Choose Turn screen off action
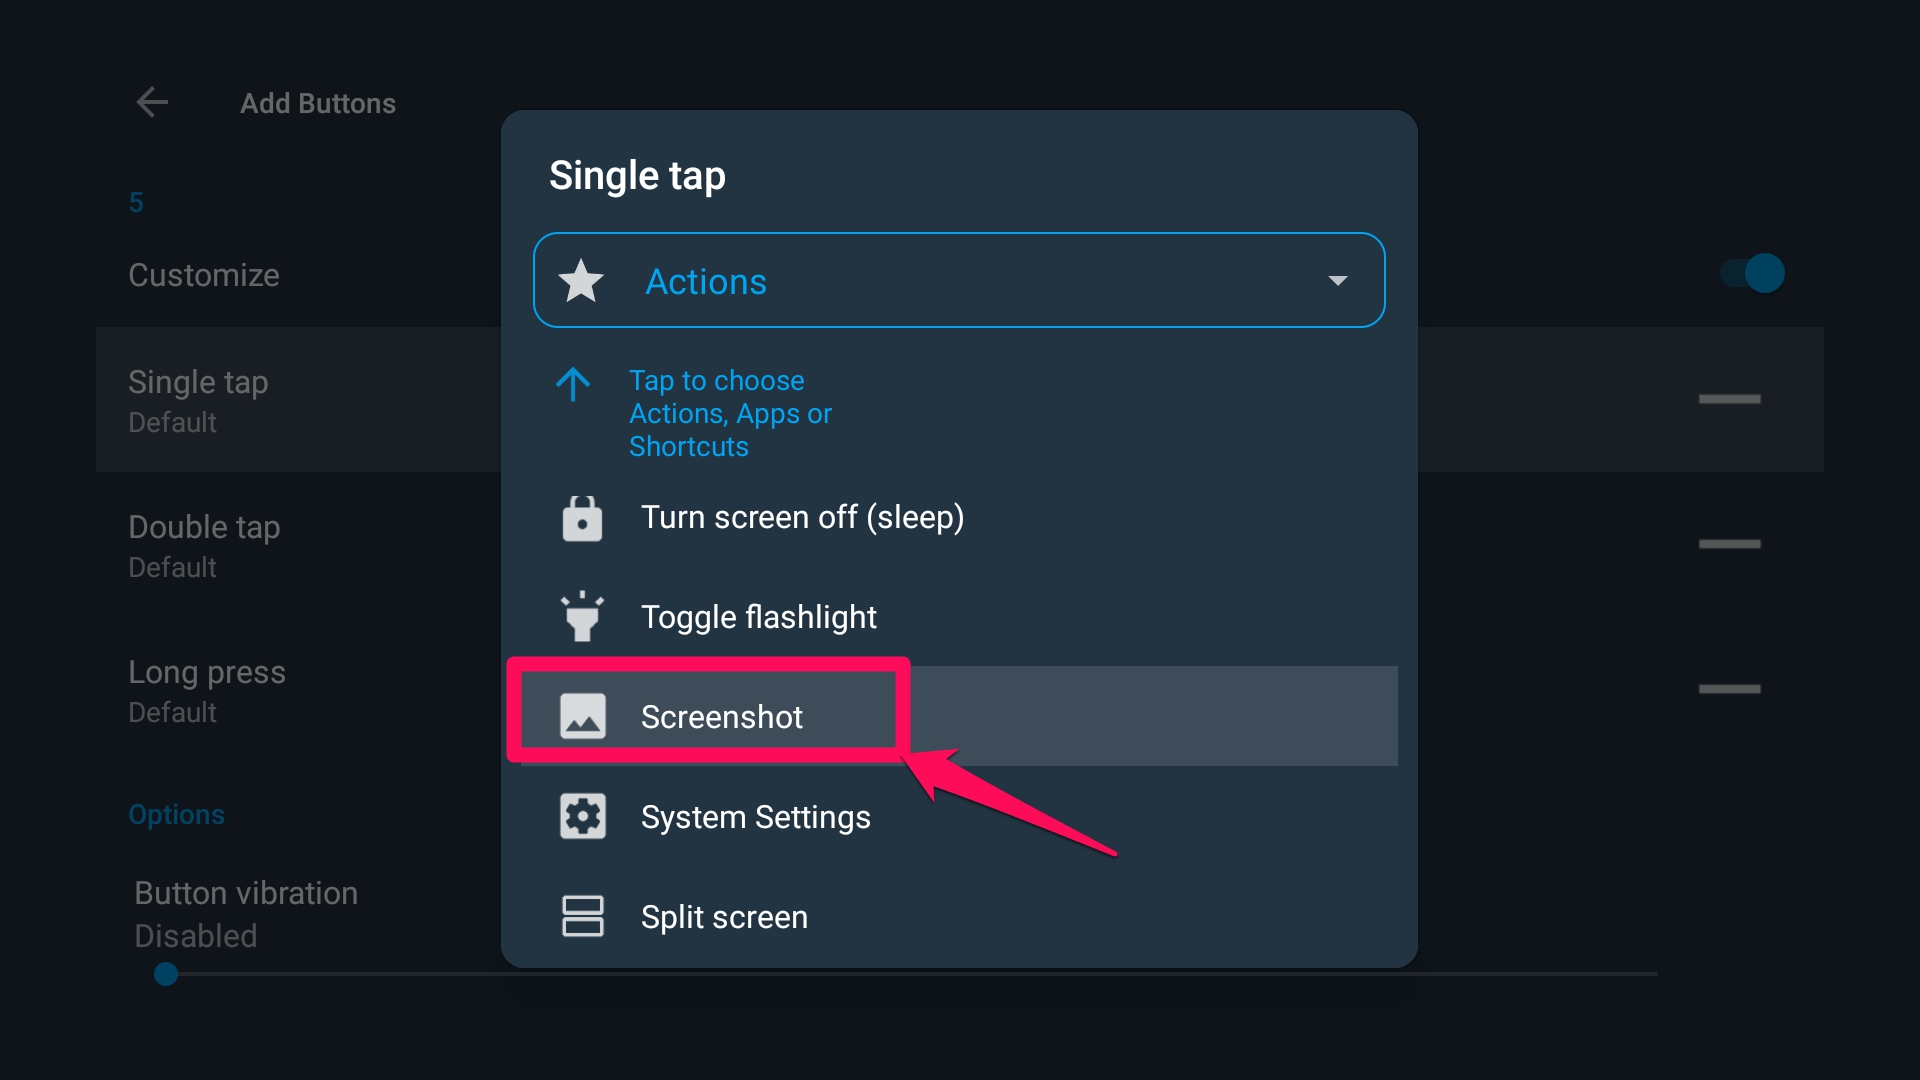This screenshot has height=1080, width=1920. pyautogui.click(x=802, y=517)
